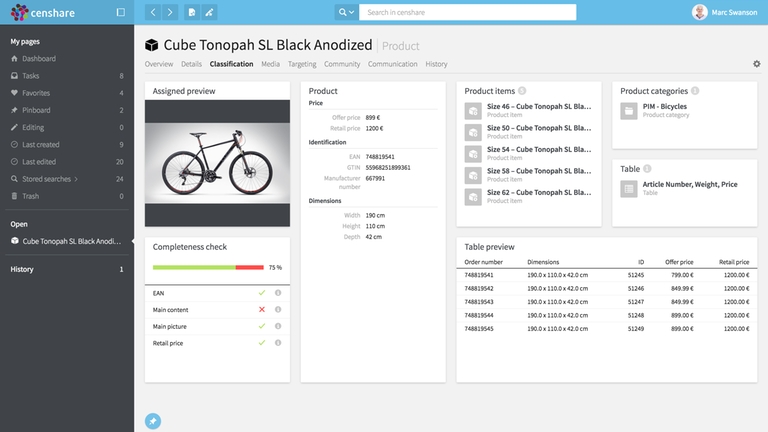Image resolution: width=768 pixels, height=432 pixels.
Task: Click the product cube icon beside title
Action: click(x=151, y=45)
